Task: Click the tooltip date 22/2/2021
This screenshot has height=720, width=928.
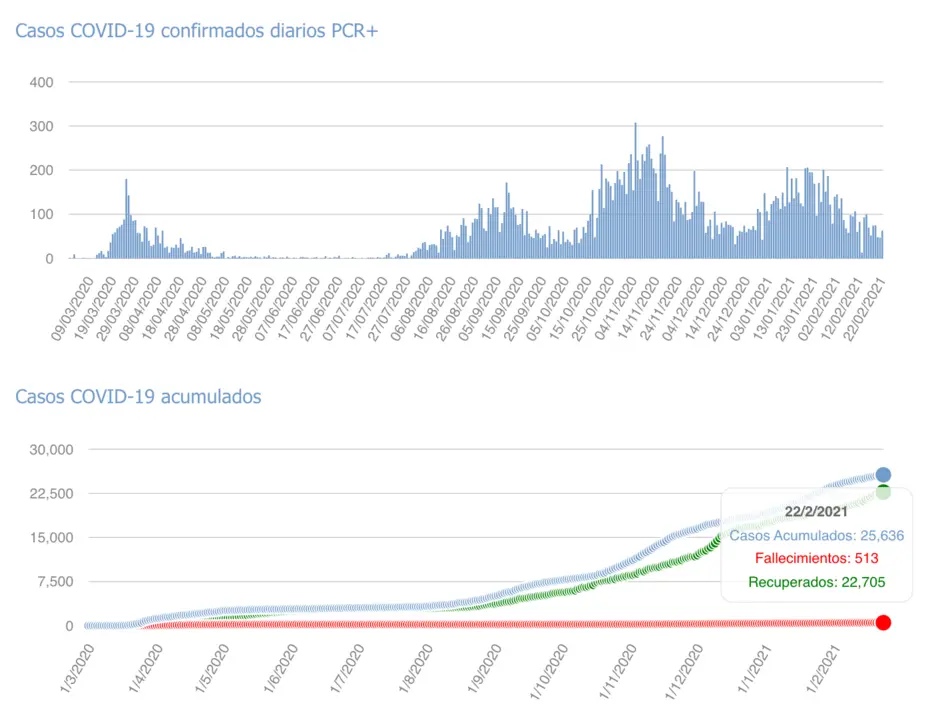Action: coord(816,511)
